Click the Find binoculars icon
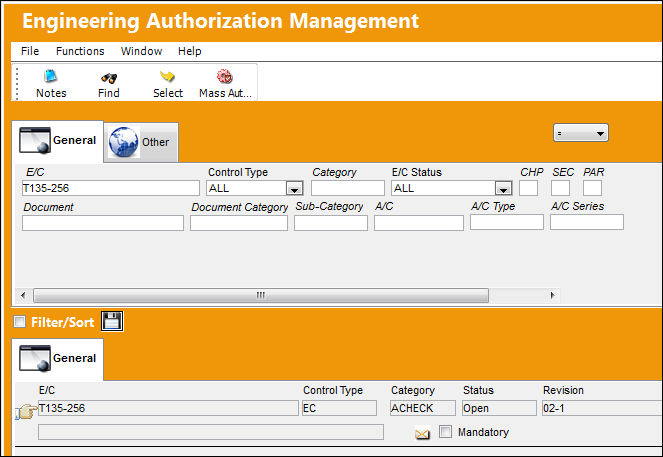 [x=109, y=77]
